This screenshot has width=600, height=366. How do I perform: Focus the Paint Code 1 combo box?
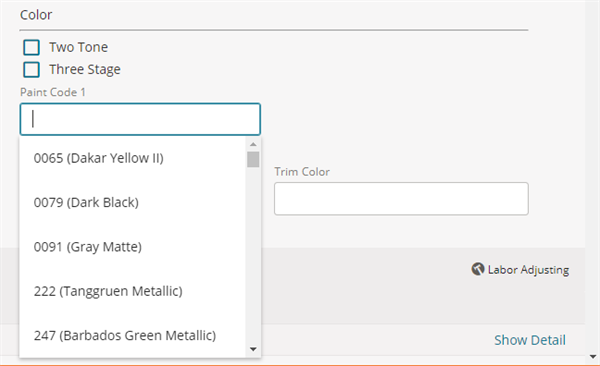(140, 119)
